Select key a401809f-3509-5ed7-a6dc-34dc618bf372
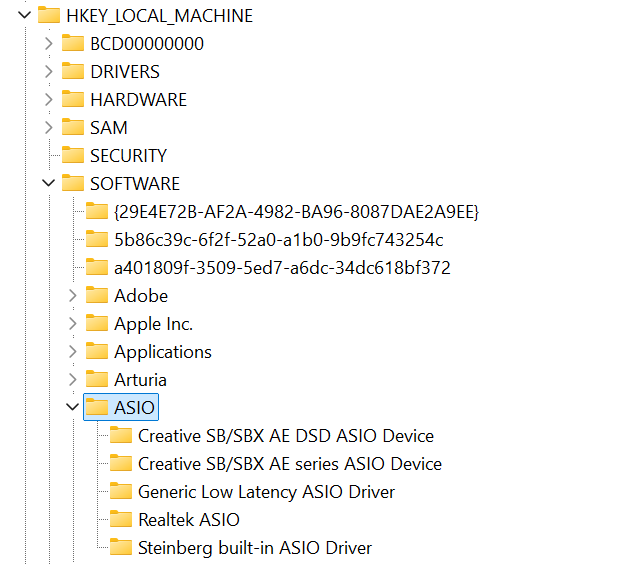 (x=282, y=268)
